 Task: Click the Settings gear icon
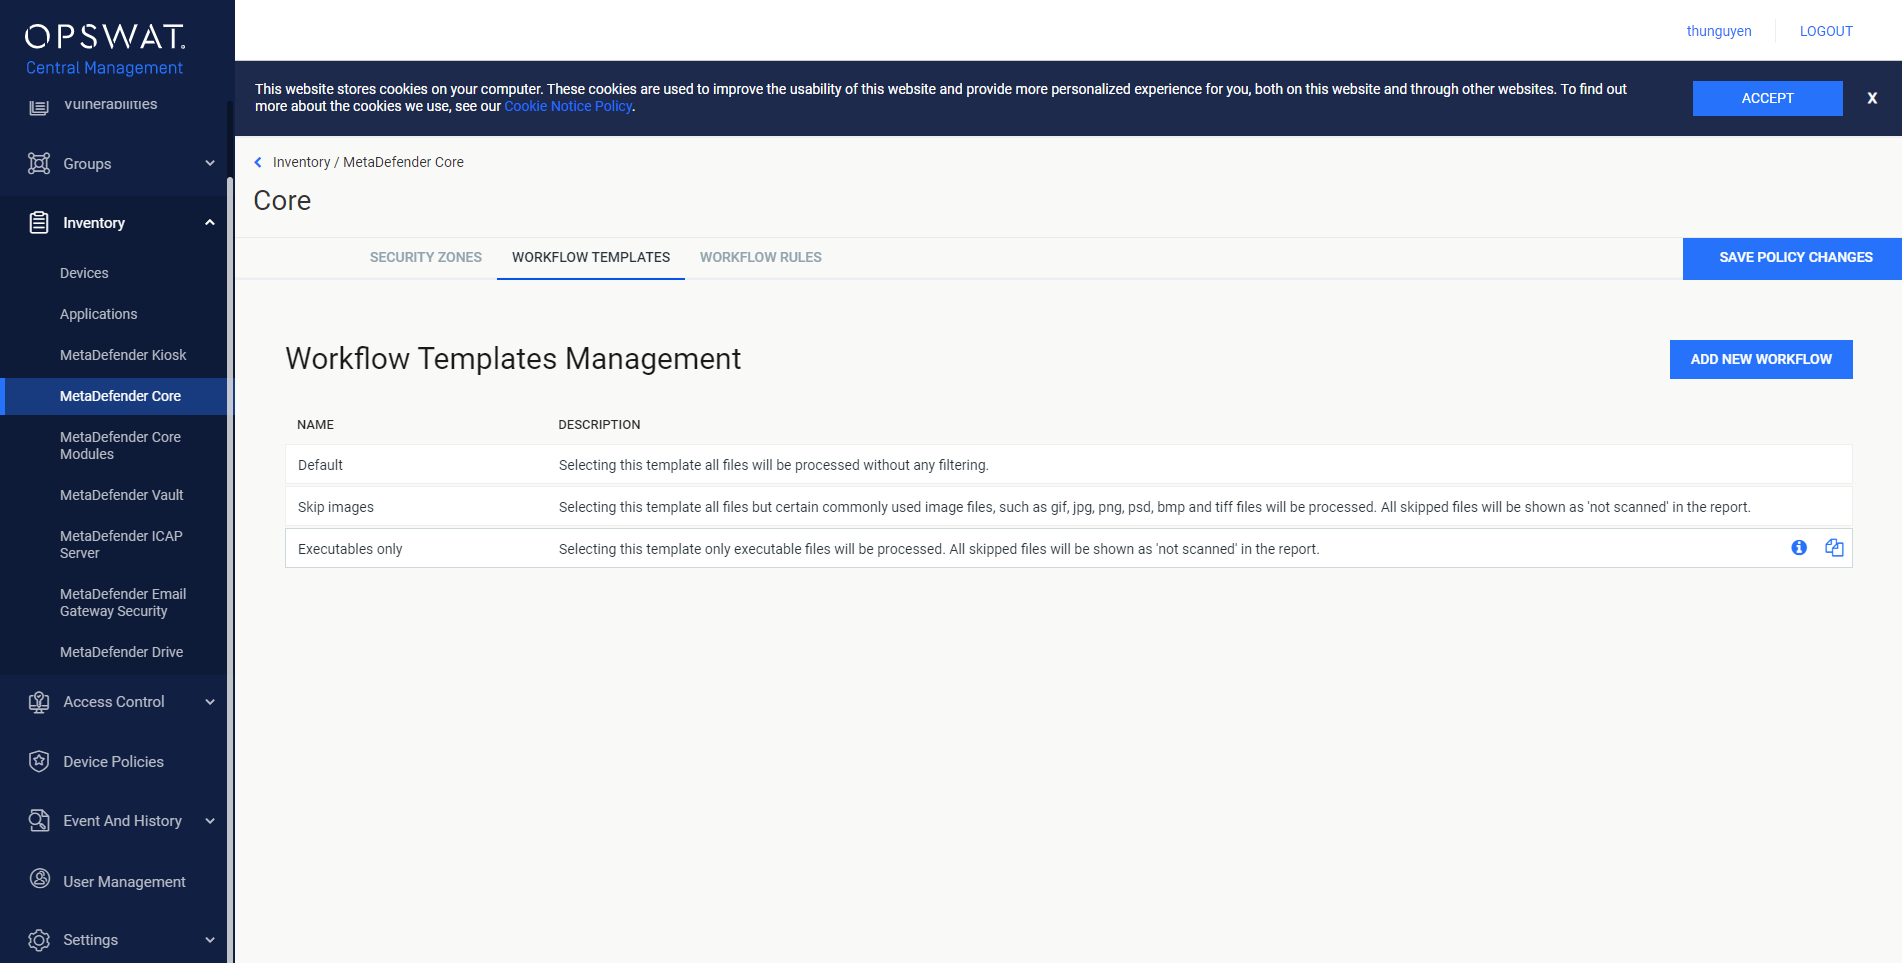pyautogui.click(x=39, y=940)
